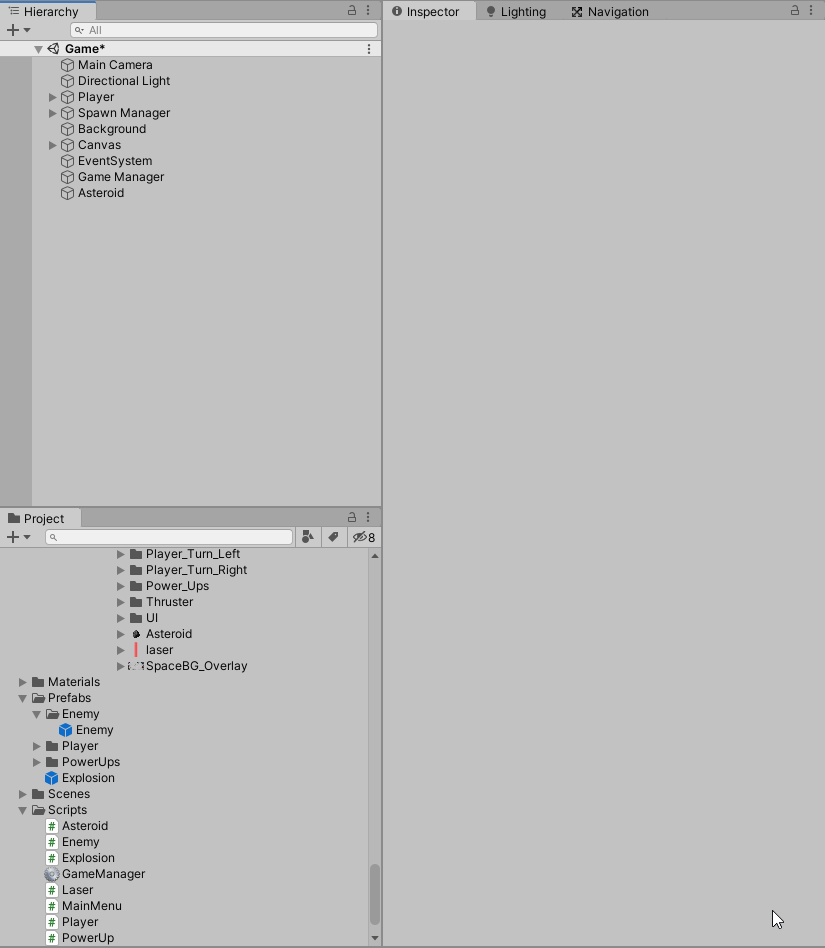Click the Enemy script icon

[52, 842]
